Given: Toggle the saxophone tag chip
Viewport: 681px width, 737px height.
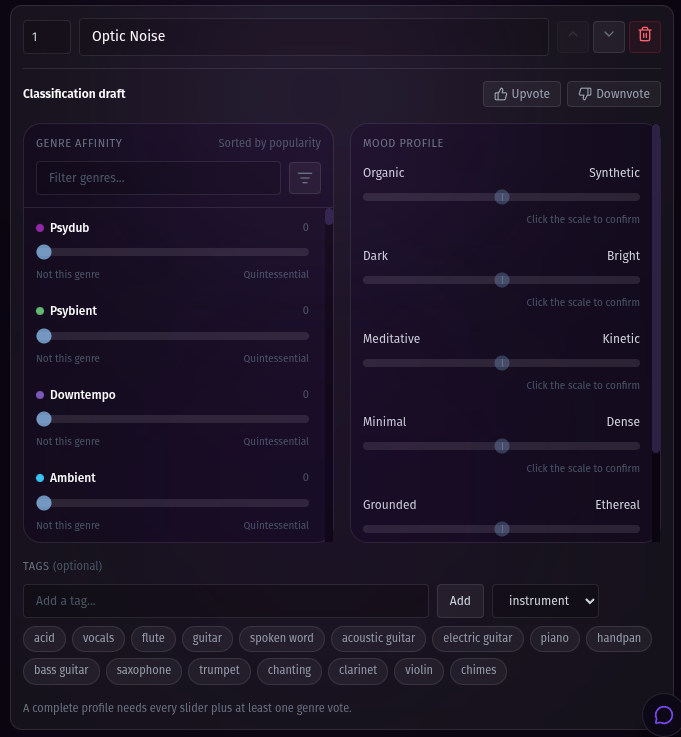Looking at the screenshot, I should pyautogui.click(x=144, y=670).
